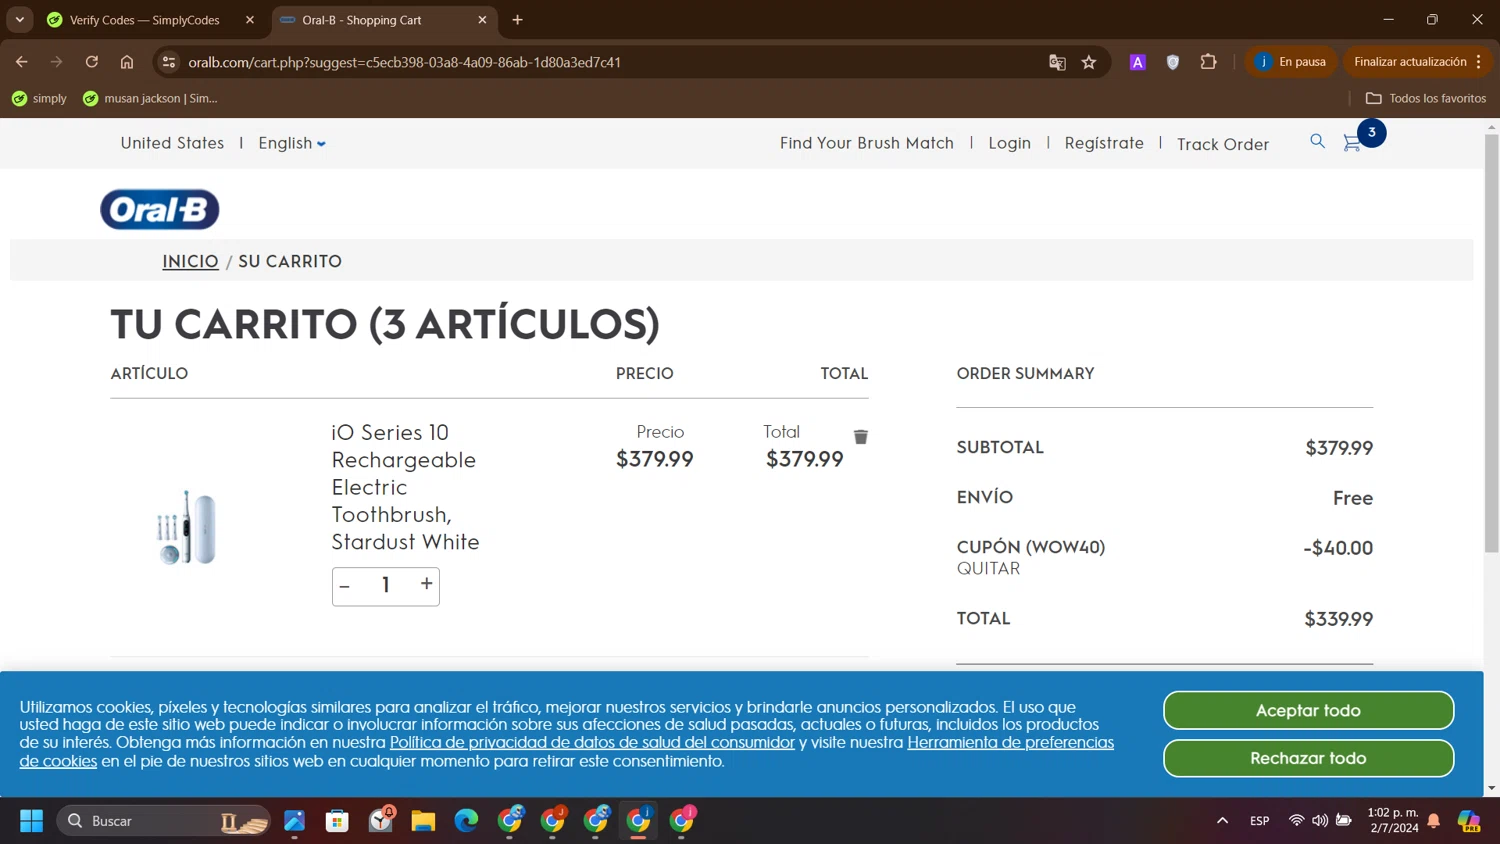Check battery status tray icon

[1344, 821]
